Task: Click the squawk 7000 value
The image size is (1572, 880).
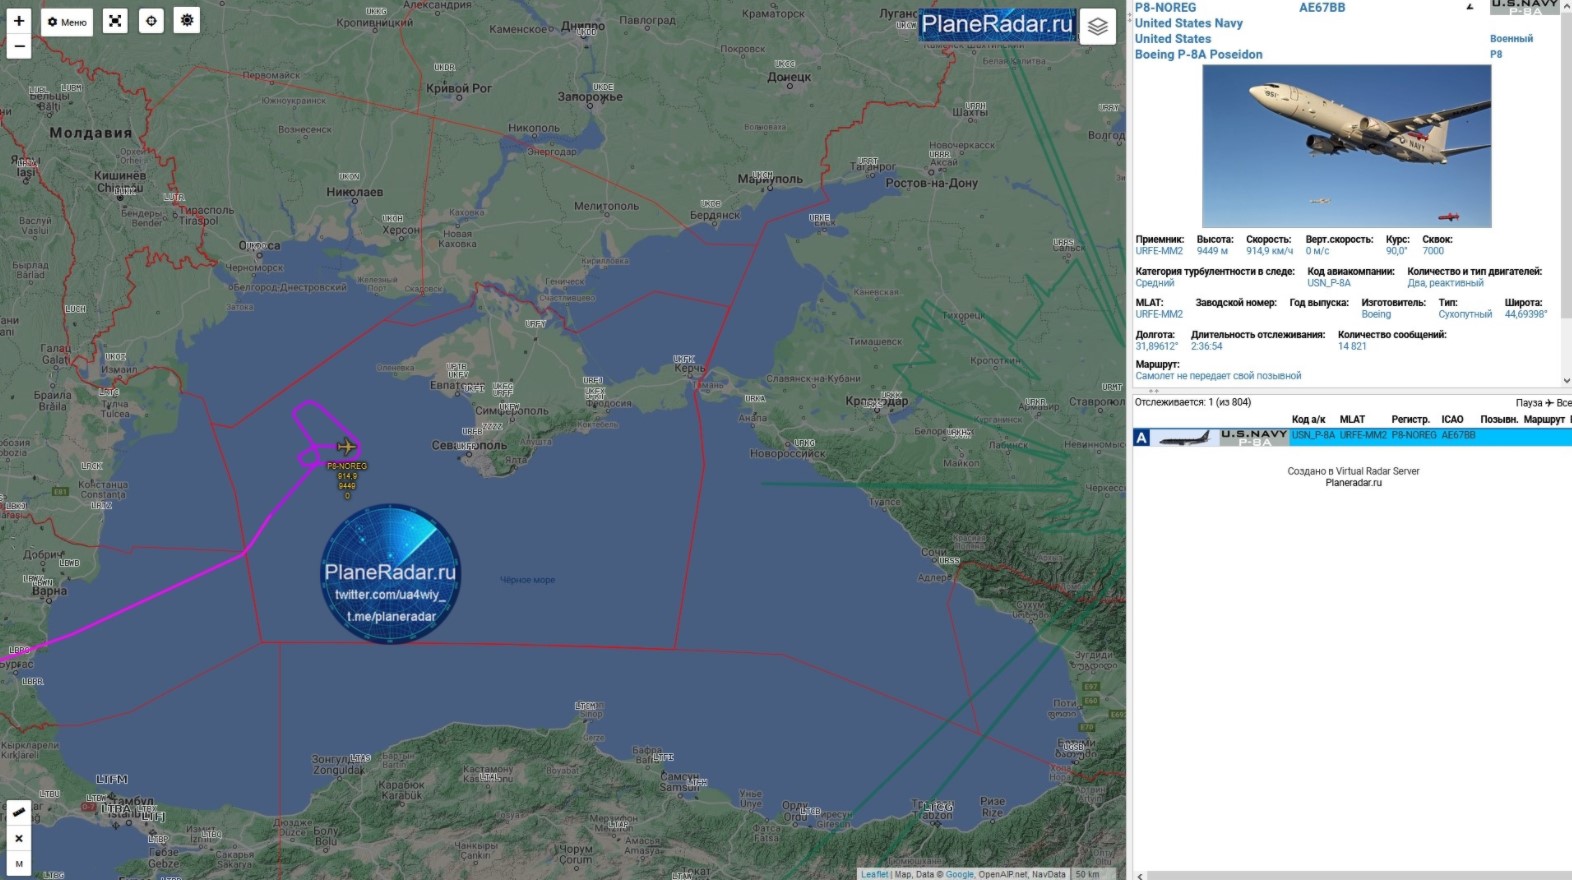Action: [1433, 251]
